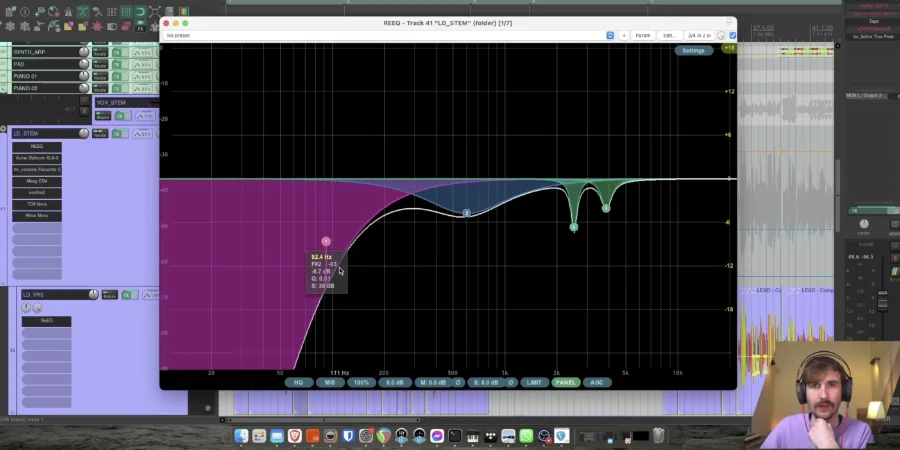Click the rainbow color toolbar icon
This screenshot has width=900, height=450.
pyautogui.click(x=183, y=11)
